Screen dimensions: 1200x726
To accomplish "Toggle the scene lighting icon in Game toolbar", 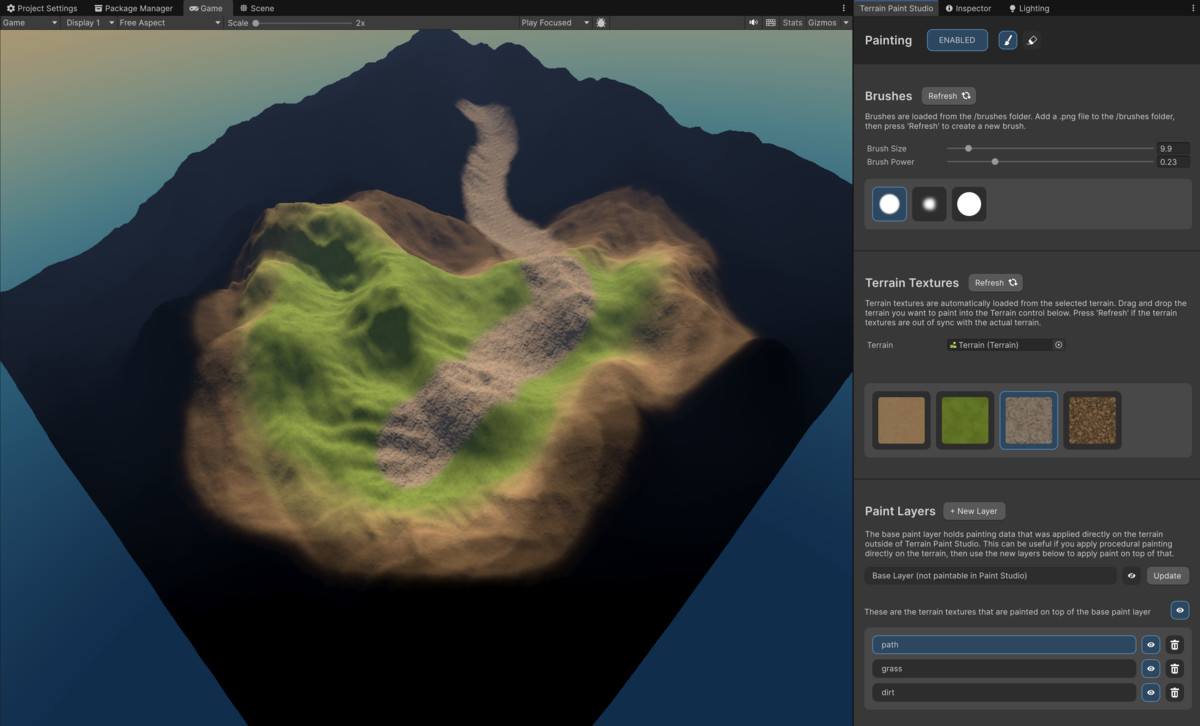I will pos(599,22).
